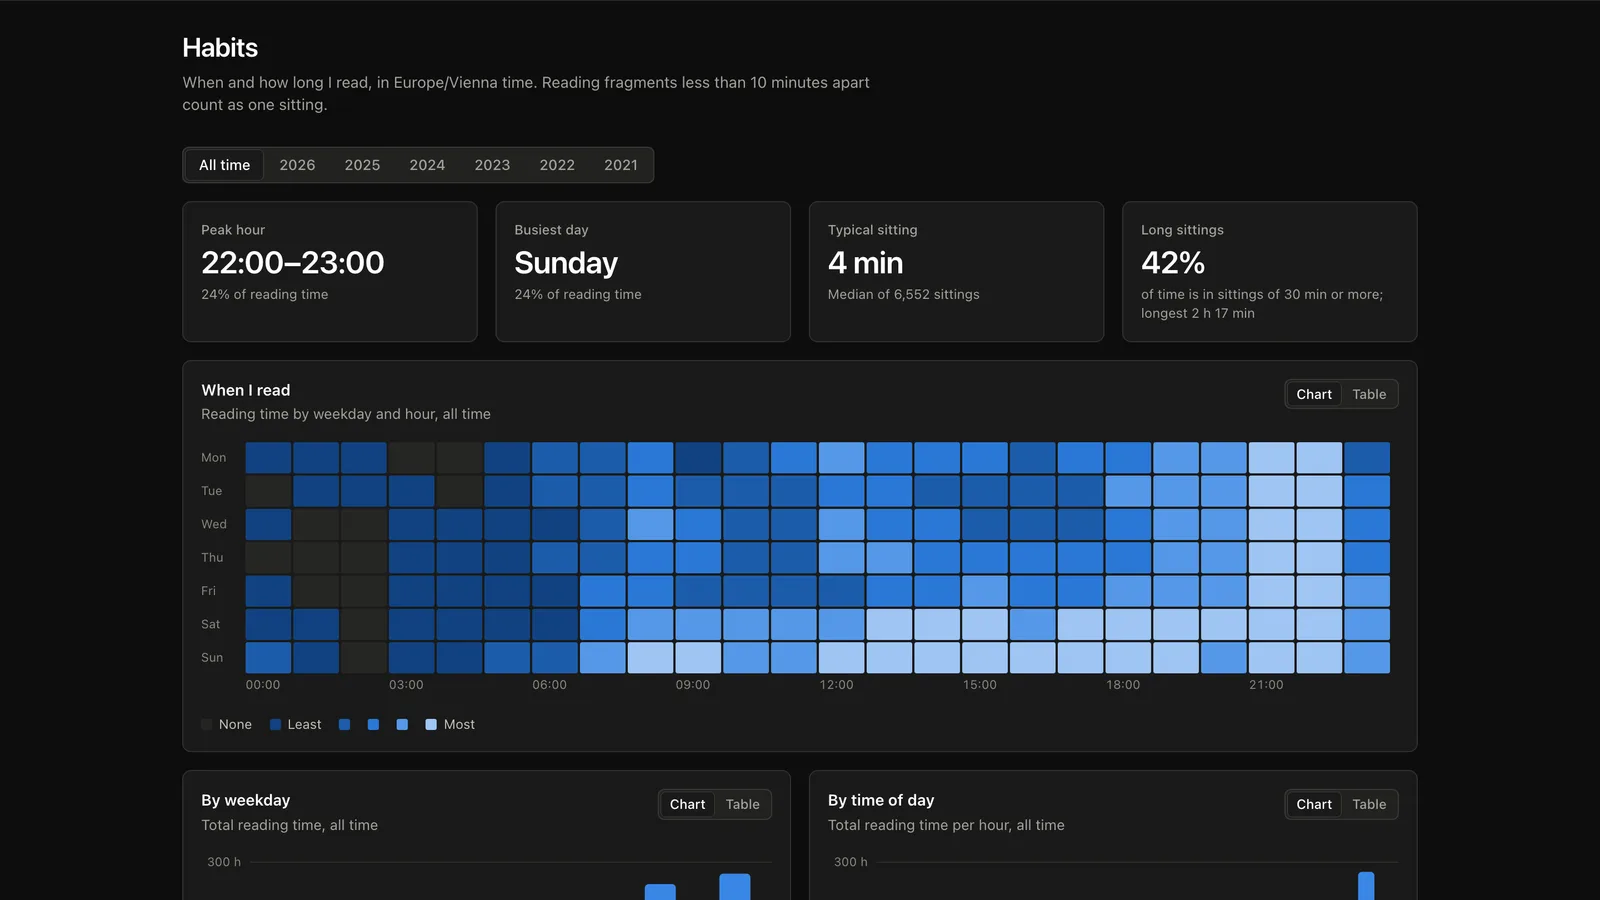Select the All time period tab

pyautogui.click(x=224, y=165)
